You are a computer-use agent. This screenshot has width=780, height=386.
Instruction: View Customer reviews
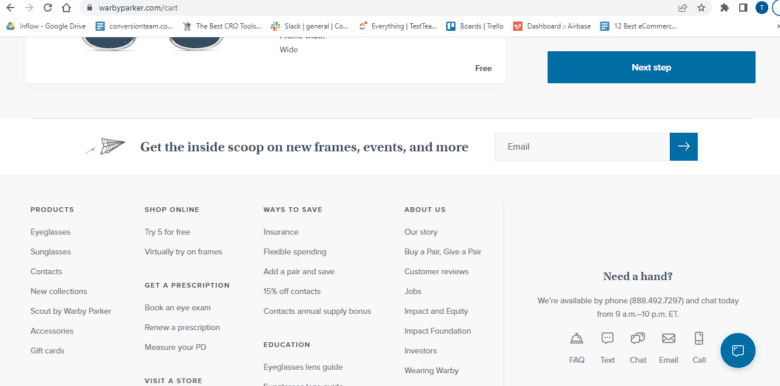(436, 272)
